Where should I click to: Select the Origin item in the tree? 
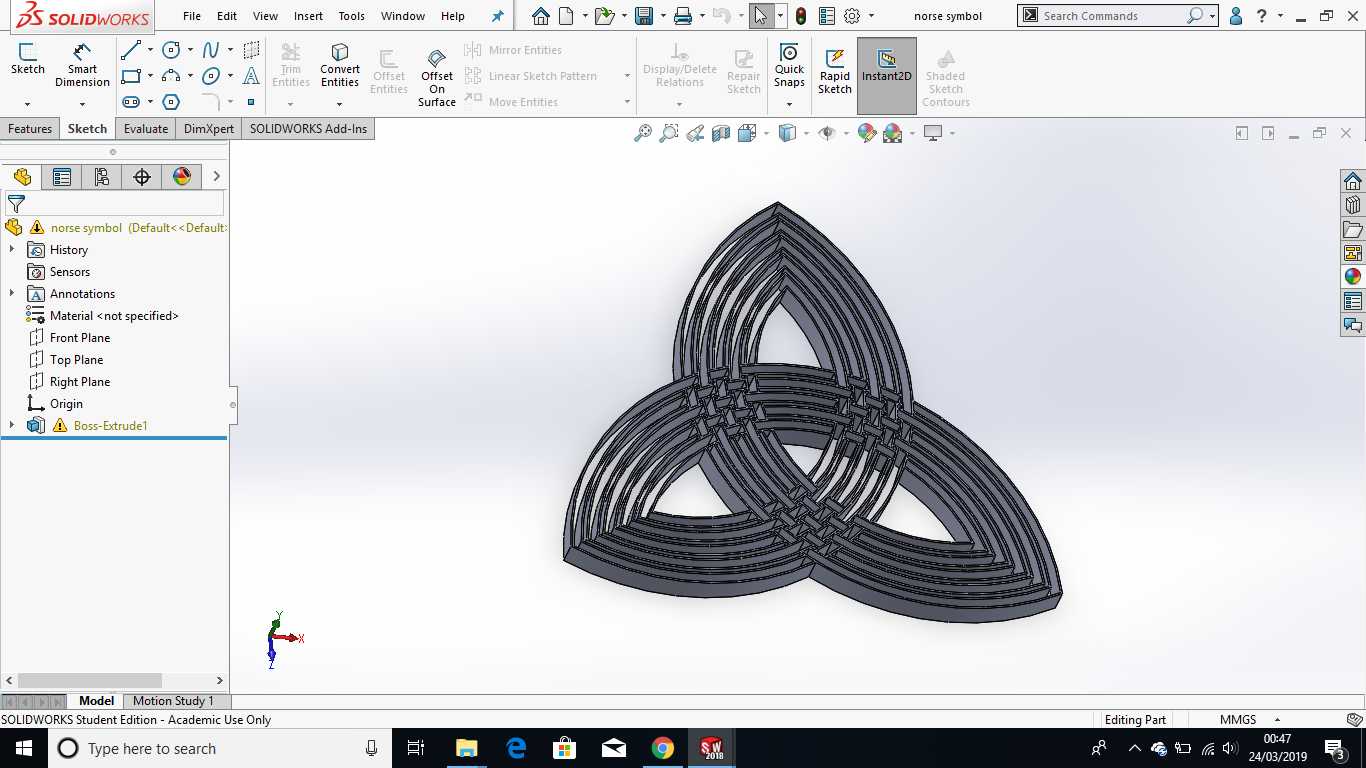[66, 404]
